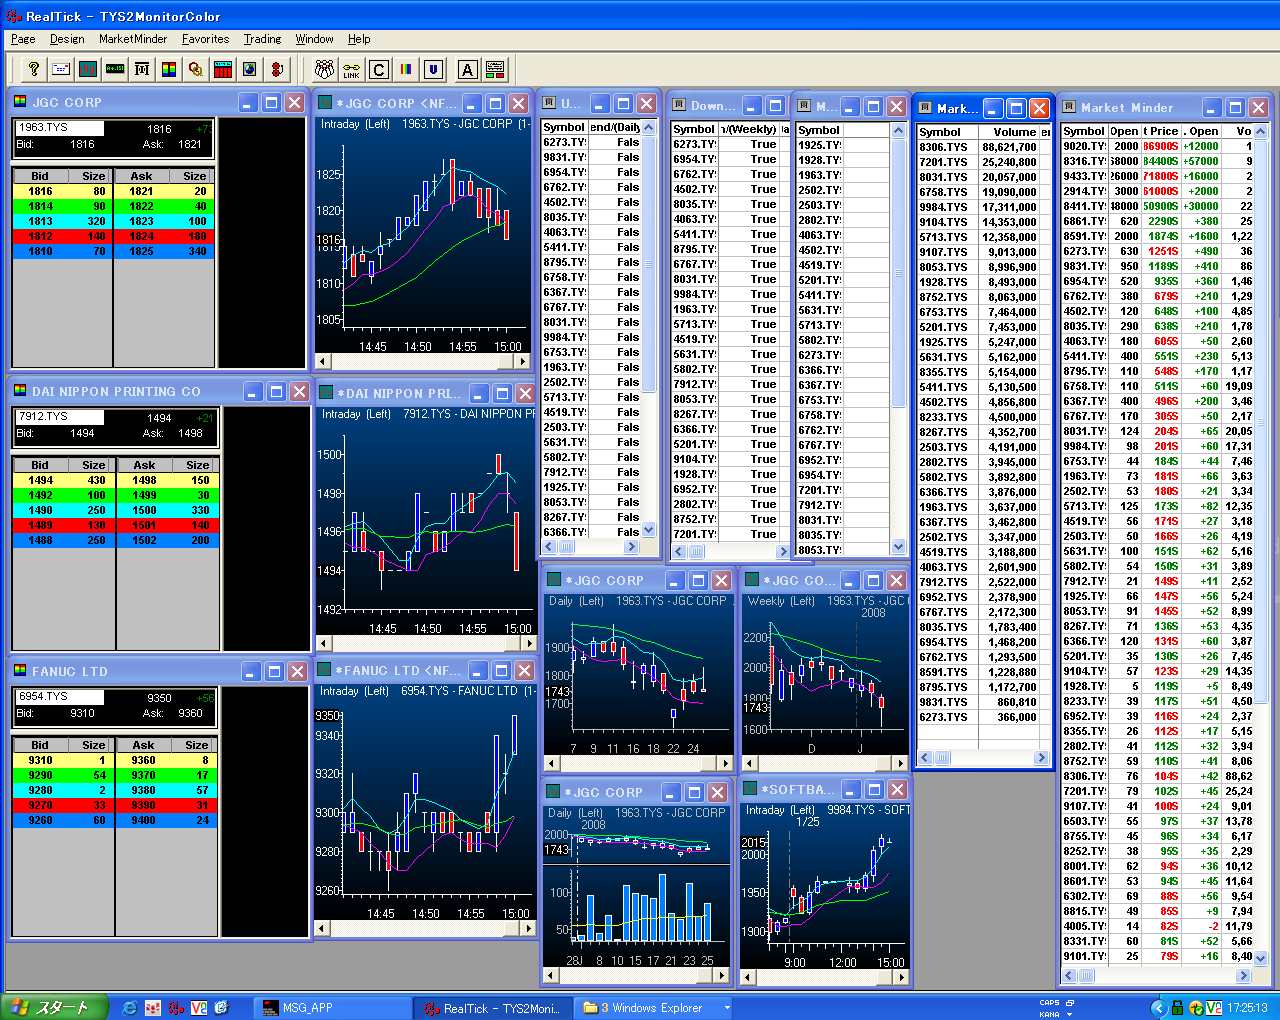Switch to MSG_APP in the taskbar
This screenshot has width=1280, height=1020.
pyautogui.click(x=332, y=1008)
